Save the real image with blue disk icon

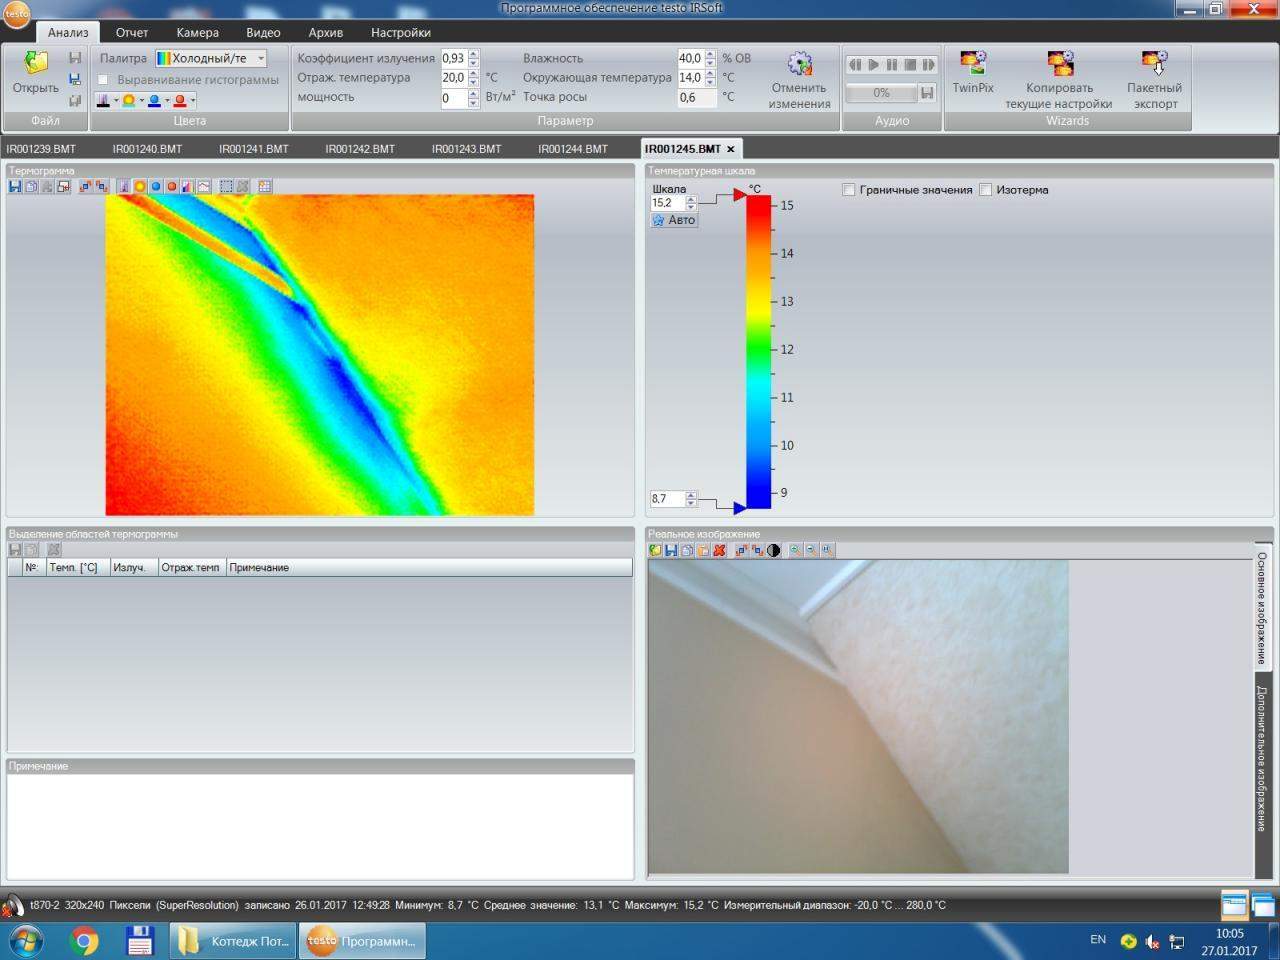[x=671, y=550]
